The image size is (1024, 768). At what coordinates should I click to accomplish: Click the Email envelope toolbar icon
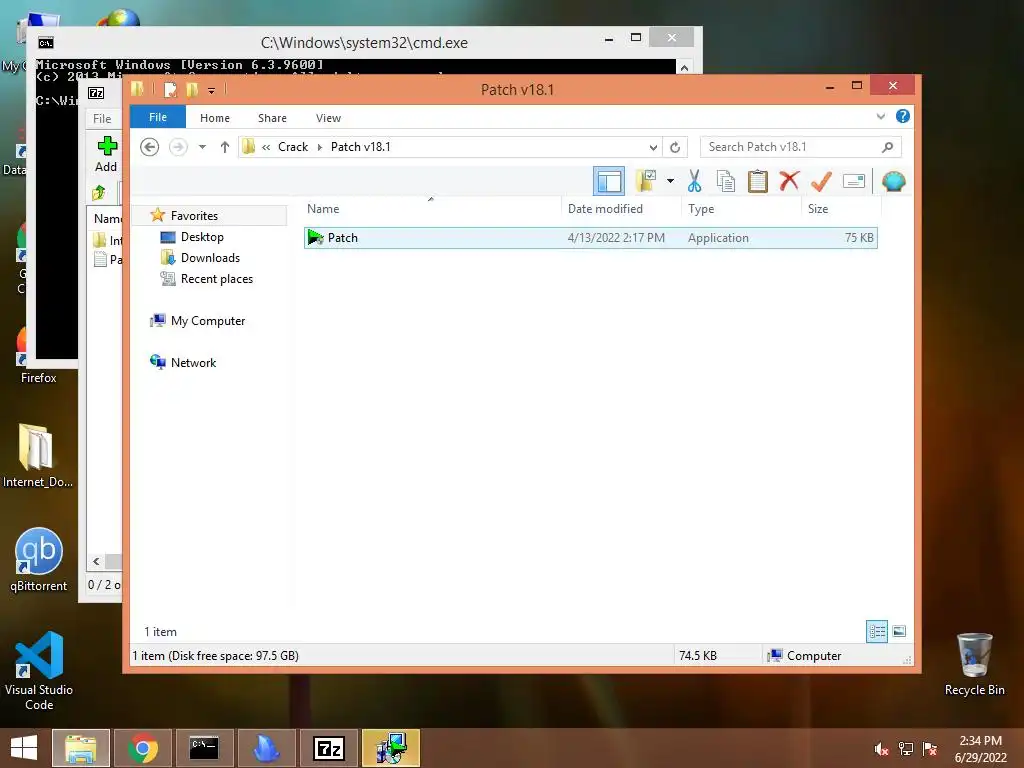click(x=854, y=181)
